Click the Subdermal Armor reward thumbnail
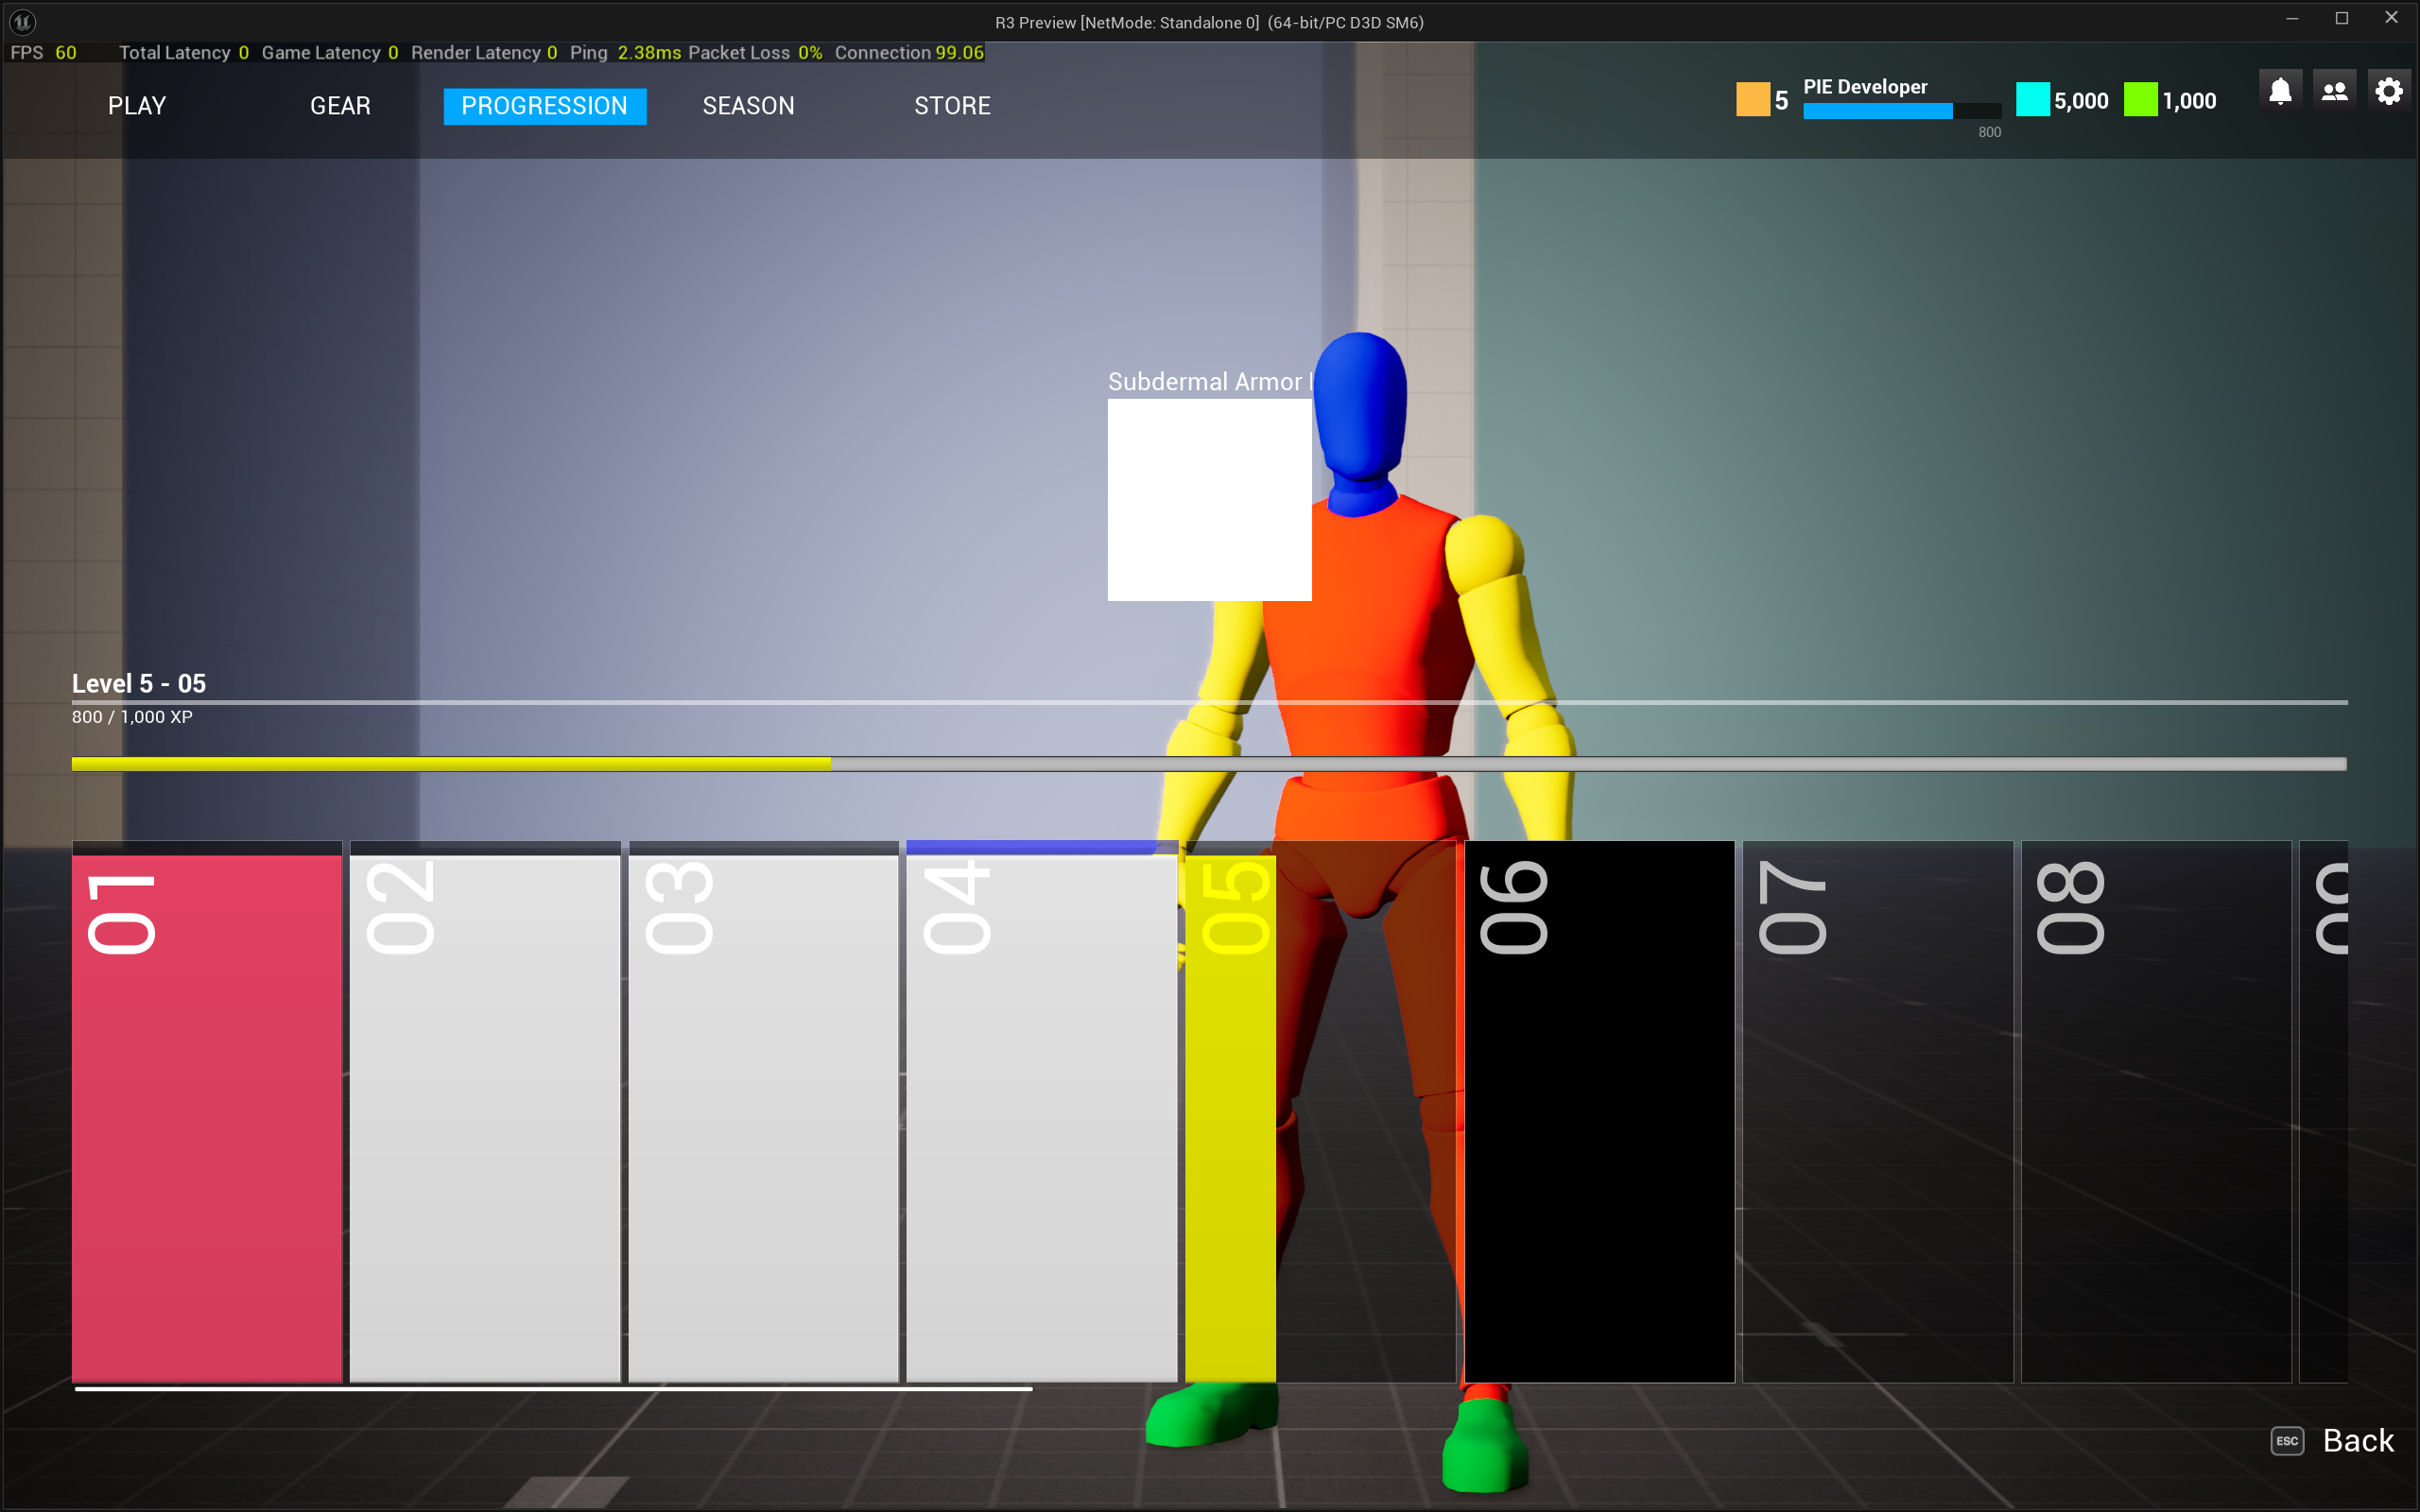Screen dimensions: 2420x1512 pyautogui.click(x=1209, y=499)
